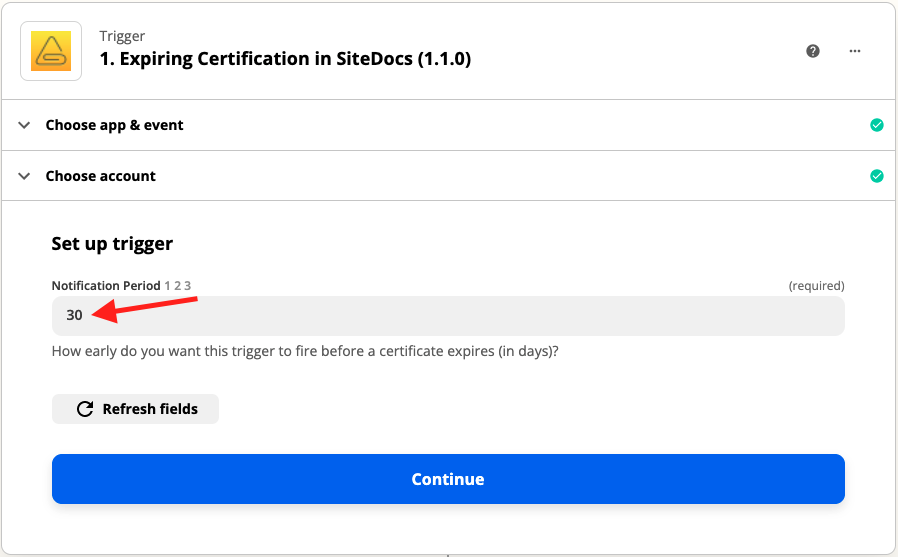
Task: Click the Set up trigger heading
Action: coord(112,244)
